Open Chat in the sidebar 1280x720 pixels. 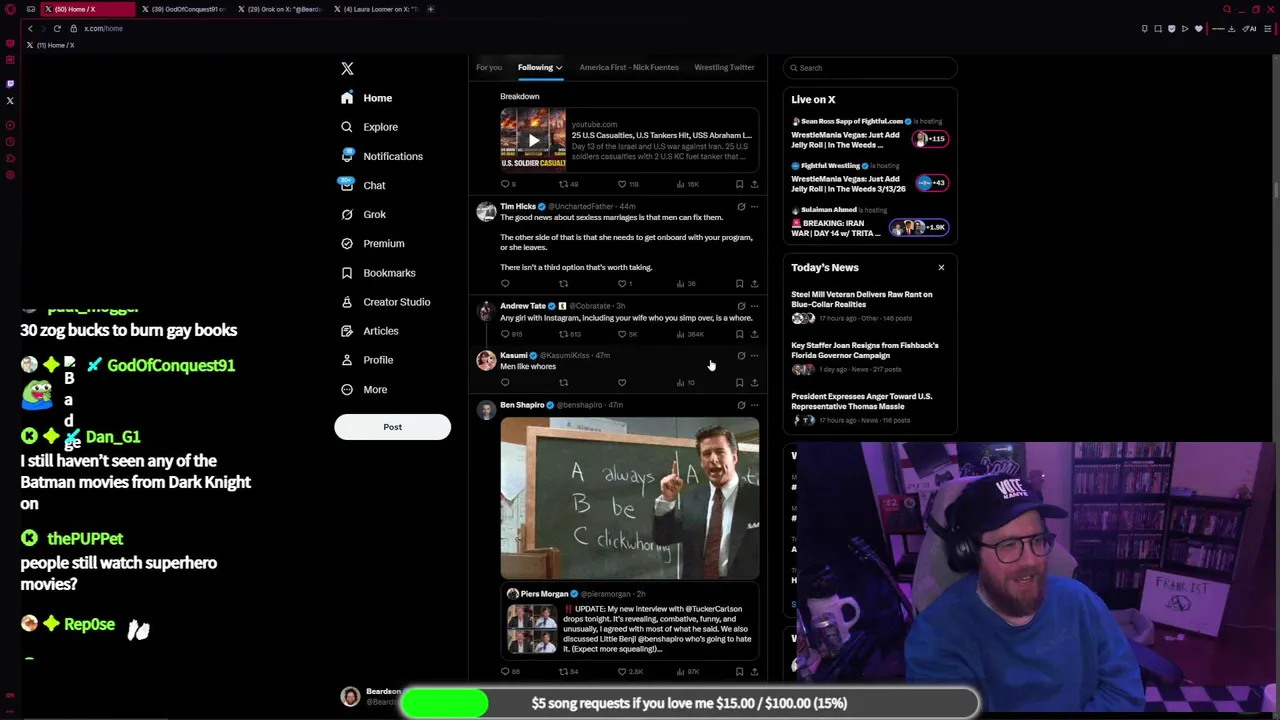coord(362,185)
